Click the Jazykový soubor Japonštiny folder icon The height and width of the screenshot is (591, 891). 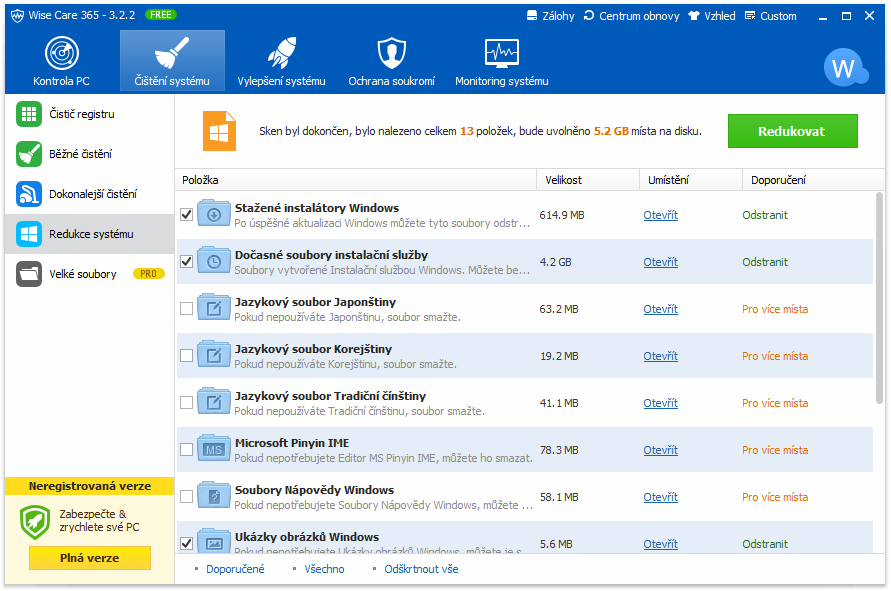pos(214,309)
